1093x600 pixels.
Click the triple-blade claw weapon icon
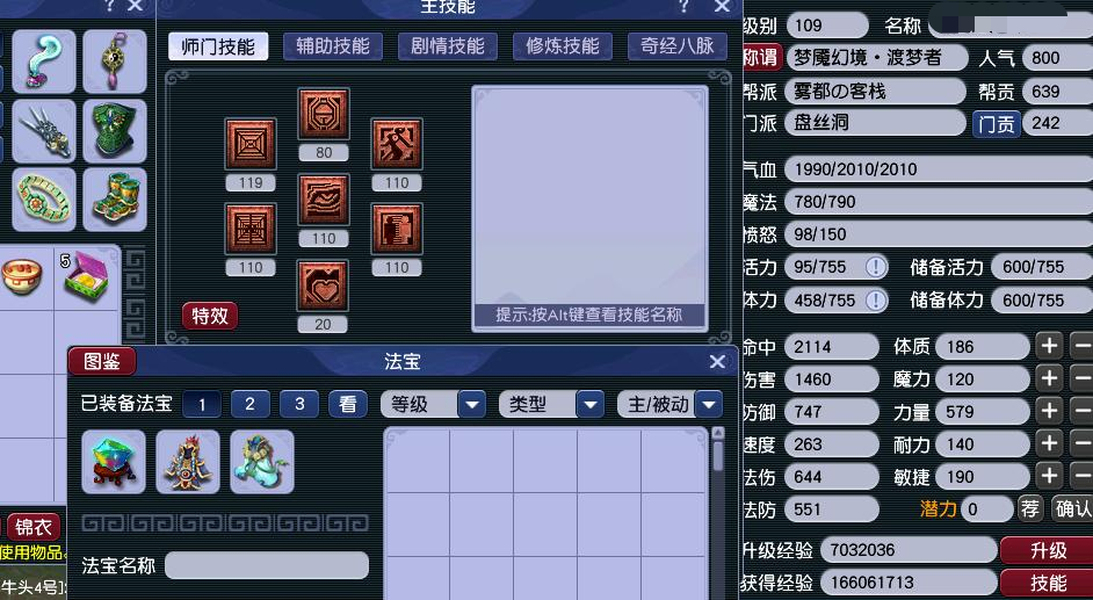click(x=44, y=131)
